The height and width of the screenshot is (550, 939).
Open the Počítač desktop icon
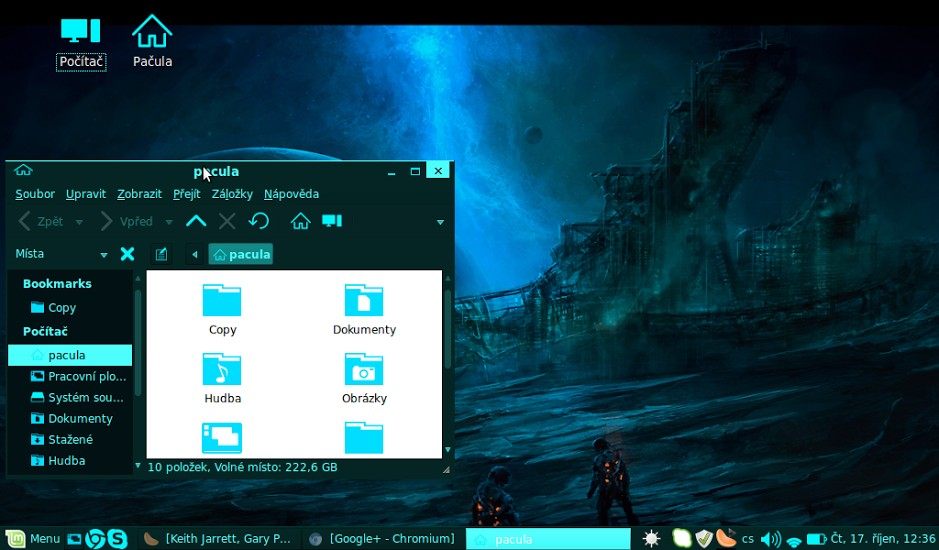coord(81,43)
